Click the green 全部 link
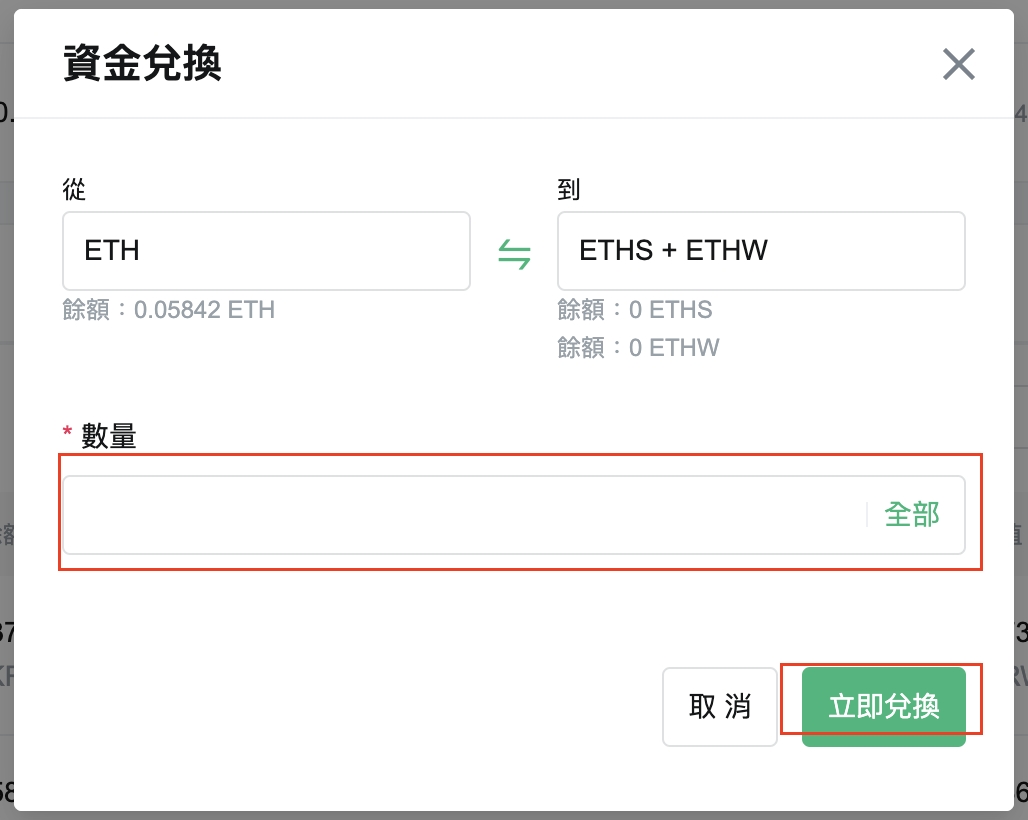Screen dimensions: 1028x820 (912, 515)
